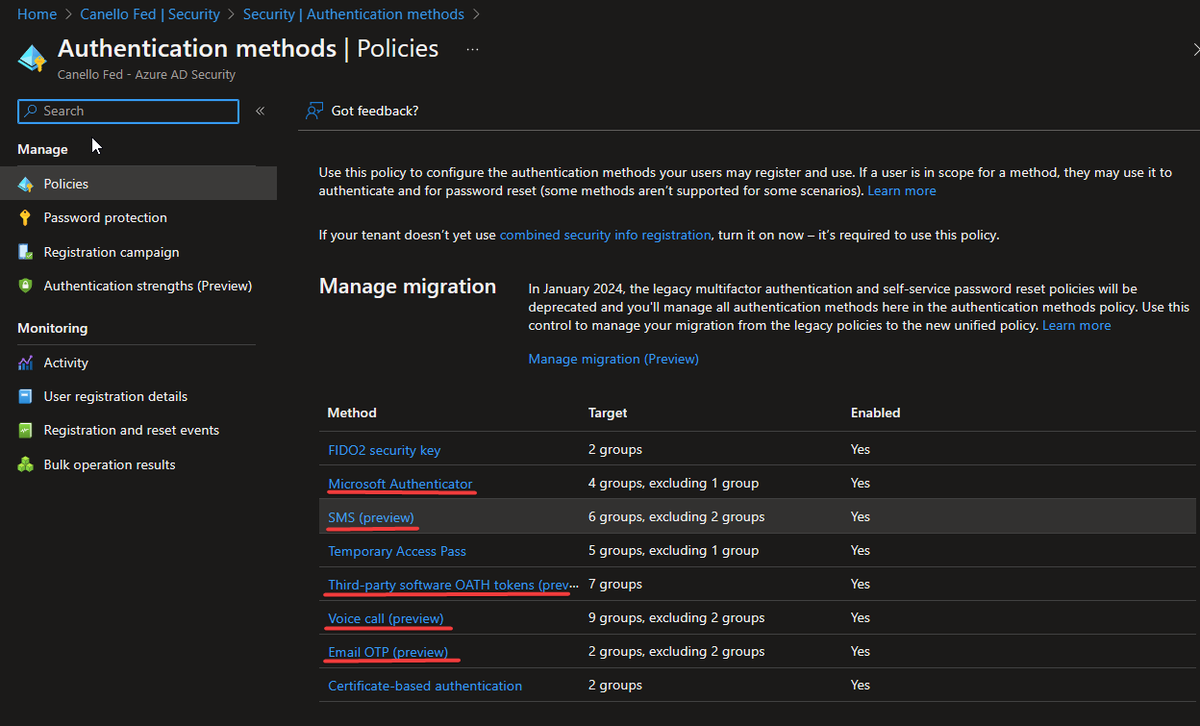Click the Policies sidebar icon

point(25,184)
